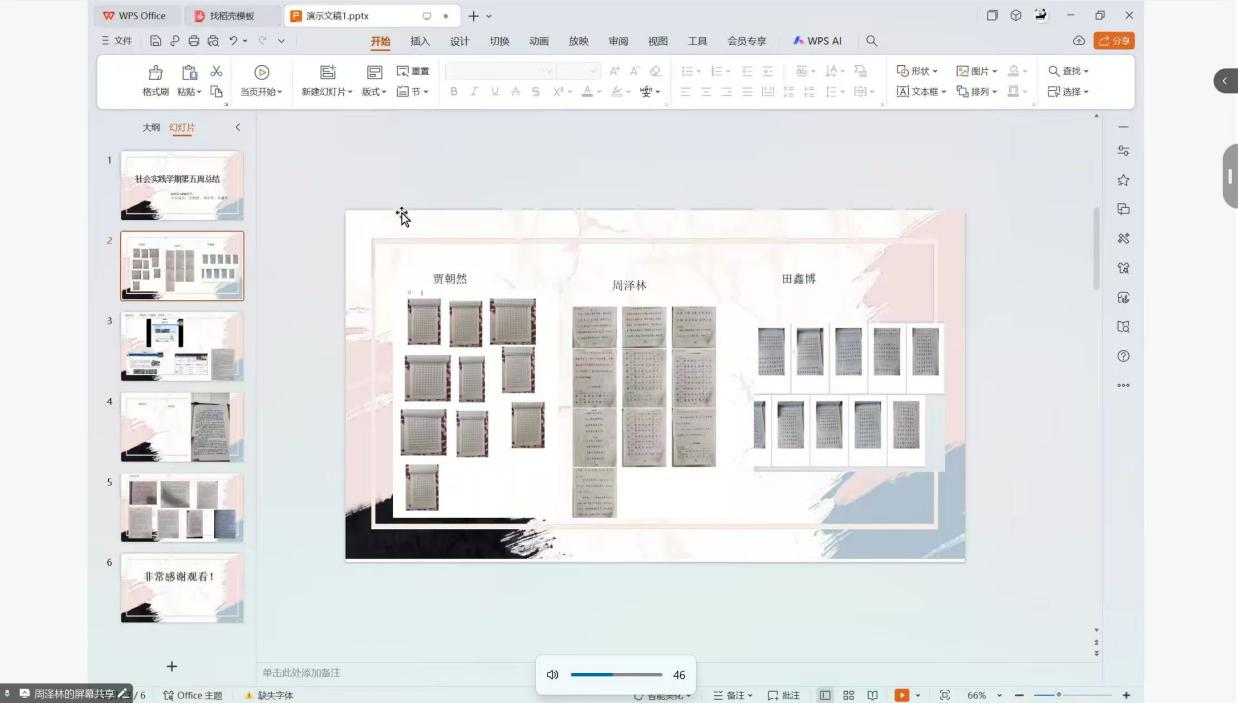Toggle the Notes (备注) pane in status bar
The image size is (1238, 703).
[734, 695]
